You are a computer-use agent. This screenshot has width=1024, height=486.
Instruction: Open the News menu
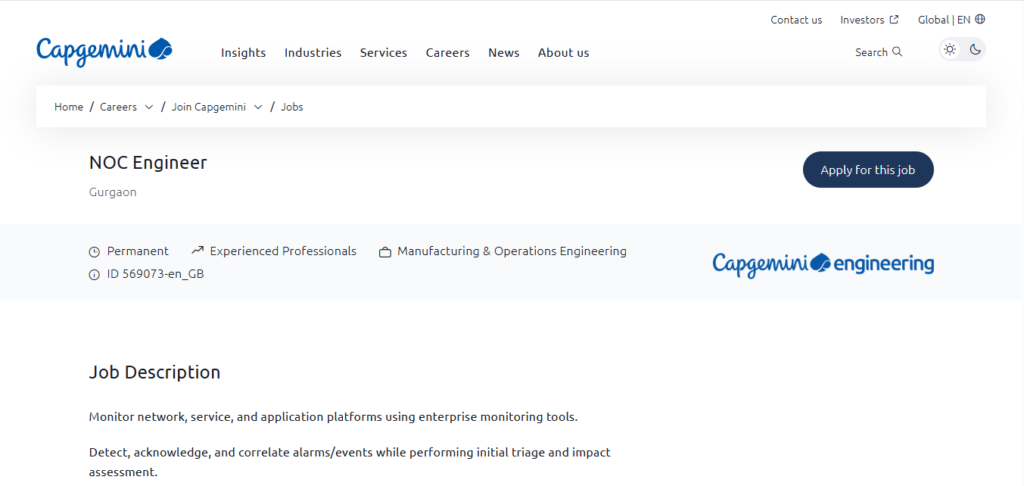tap(504, 53)
